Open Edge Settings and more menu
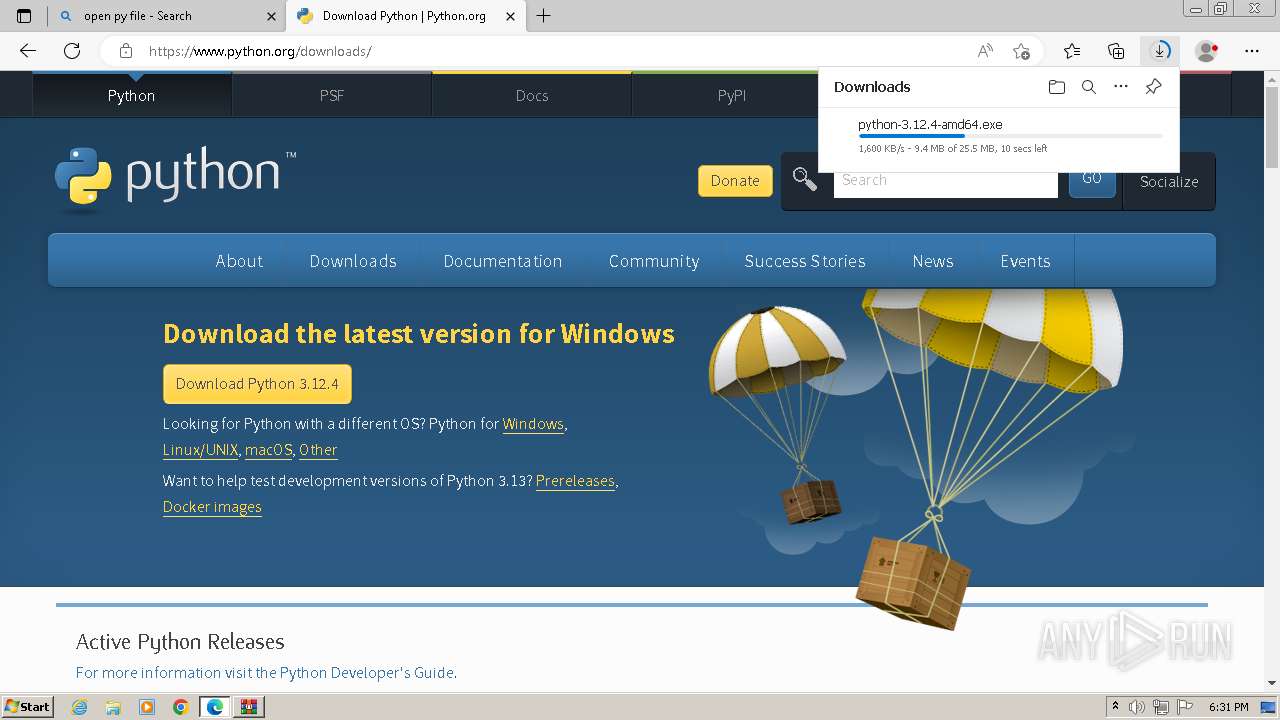1280x720 pixels. (1252, 51)
